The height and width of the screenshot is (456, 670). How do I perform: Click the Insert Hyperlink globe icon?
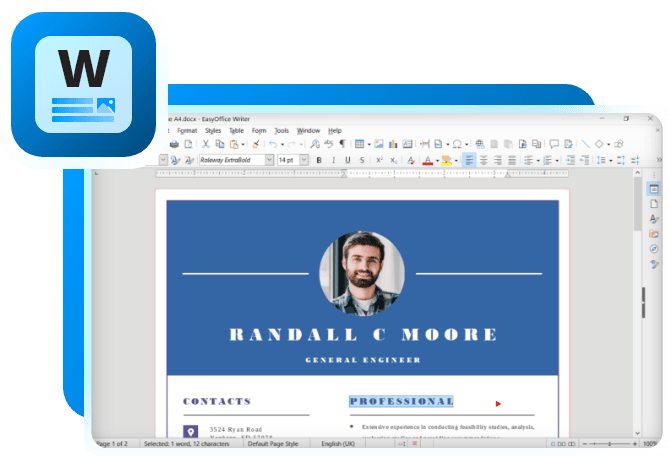(x=480, y=145)
